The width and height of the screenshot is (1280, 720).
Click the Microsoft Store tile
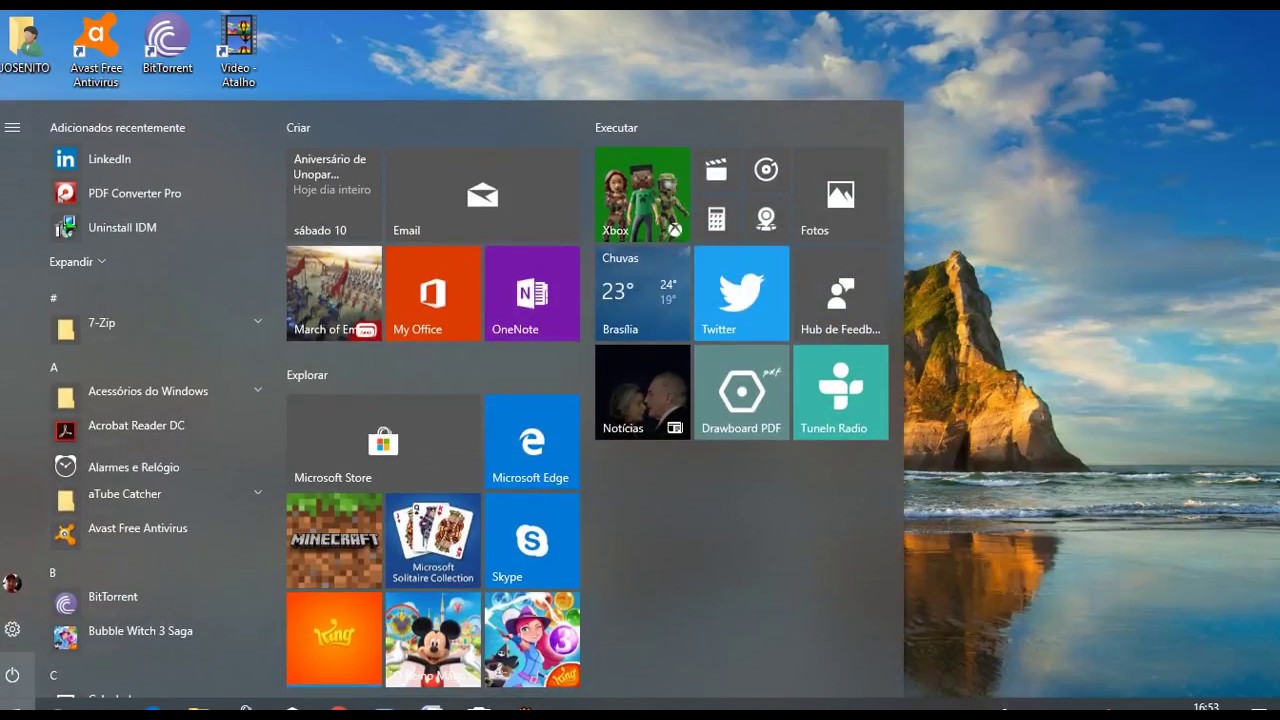point(383,441)
